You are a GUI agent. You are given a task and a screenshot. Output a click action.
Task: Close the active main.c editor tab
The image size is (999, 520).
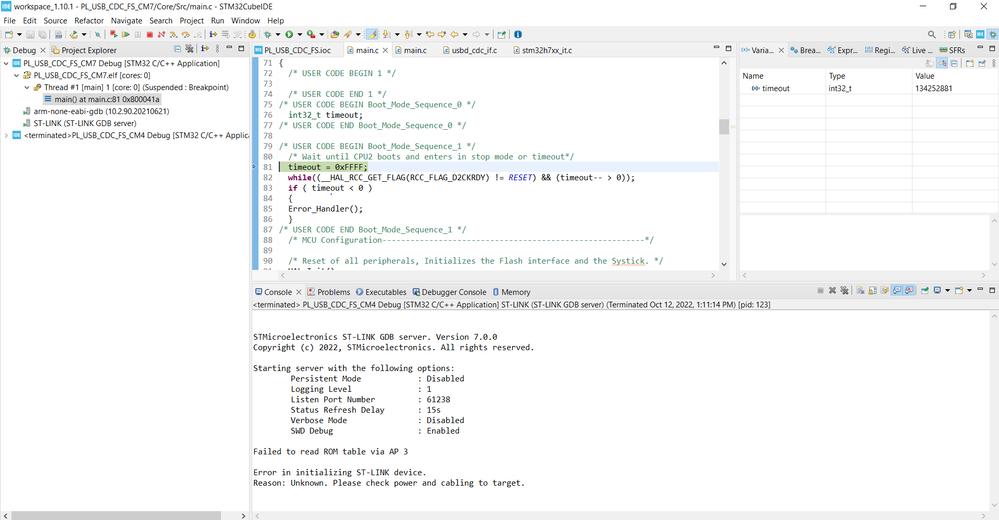385,50
